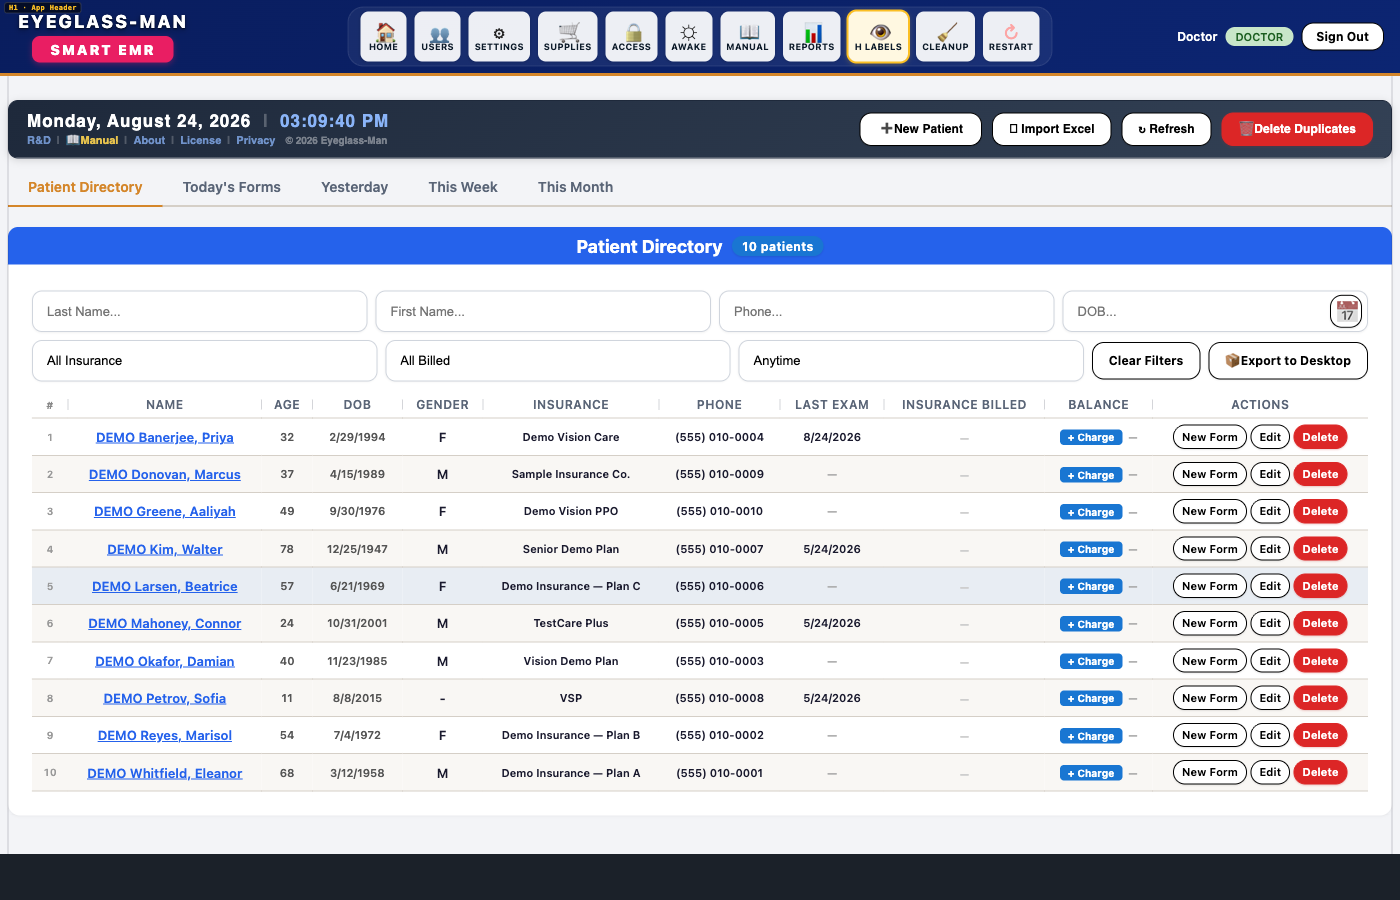The image size is (1400, 900).
Task: Switch to Today's Forms tab
Action: (x=232, y=187)
